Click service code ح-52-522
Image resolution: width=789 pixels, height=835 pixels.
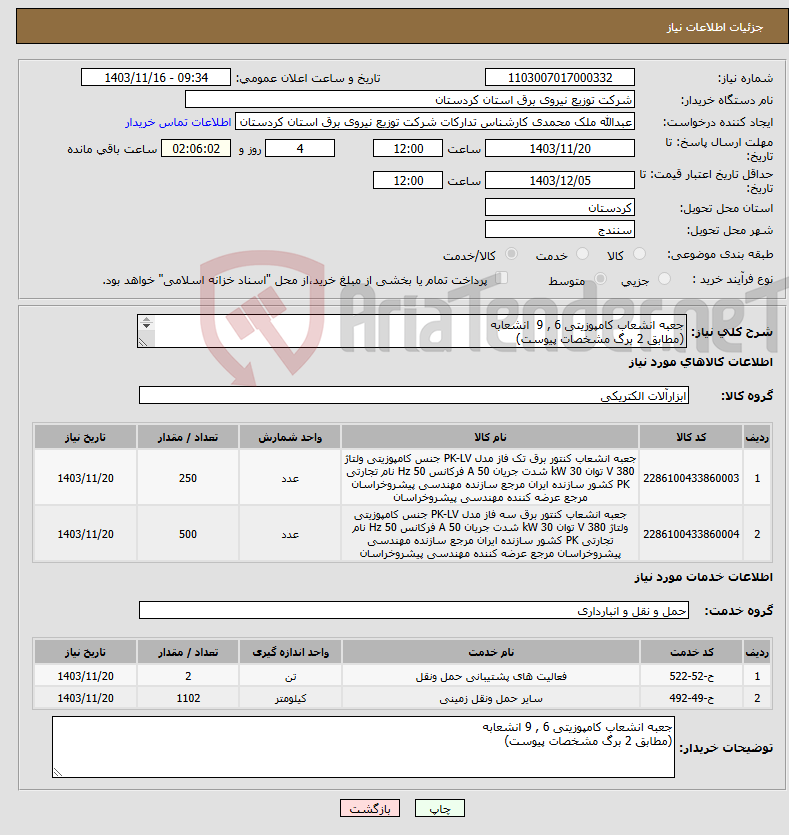point(691,676)
